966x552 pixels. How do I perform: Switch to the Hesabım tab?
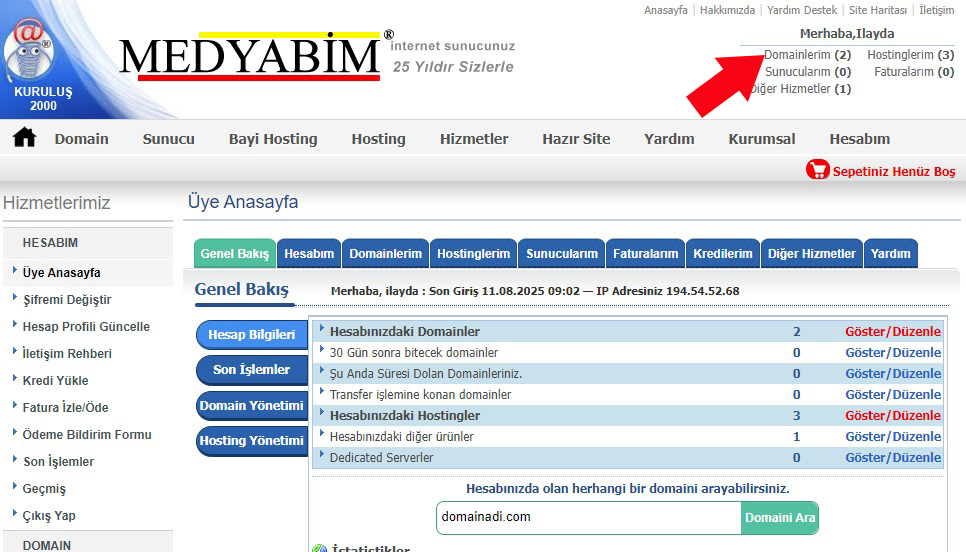tap(309, 253)
